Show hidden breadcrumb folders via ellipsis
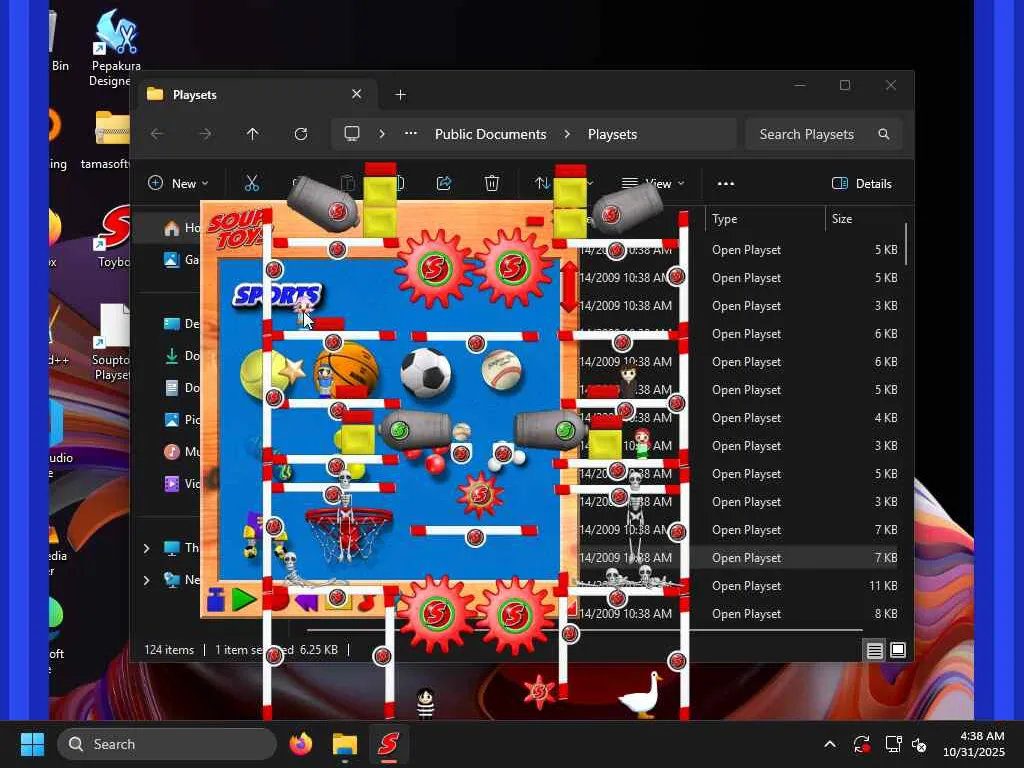This screenshot has height=768, width=1024. coord(411,134)
